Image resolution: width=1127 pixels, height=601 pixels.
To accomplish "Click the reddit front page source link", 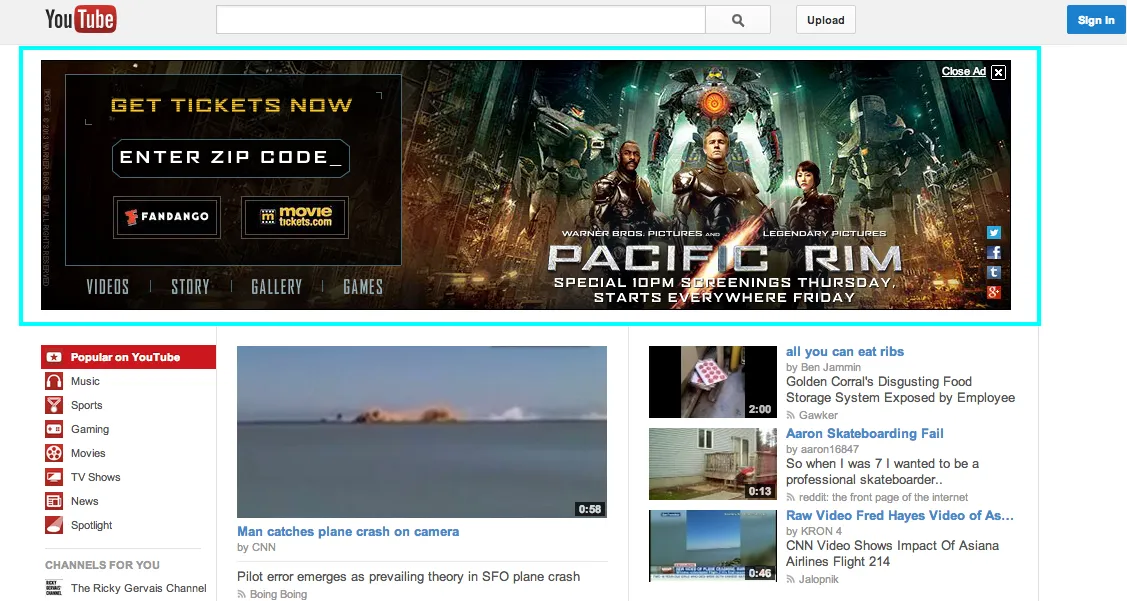I will (x=883, y=497).
